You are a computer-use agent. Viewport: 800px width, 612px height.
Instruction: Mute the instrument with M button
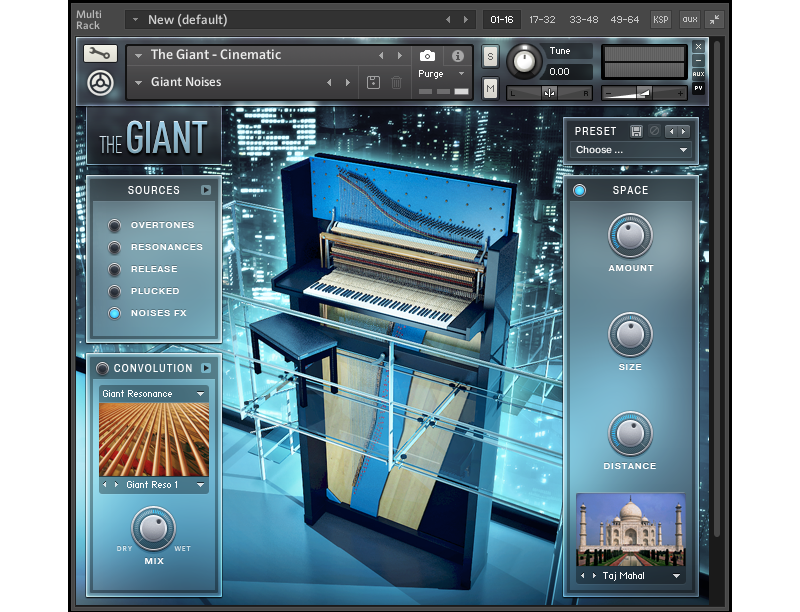(490, 89)
